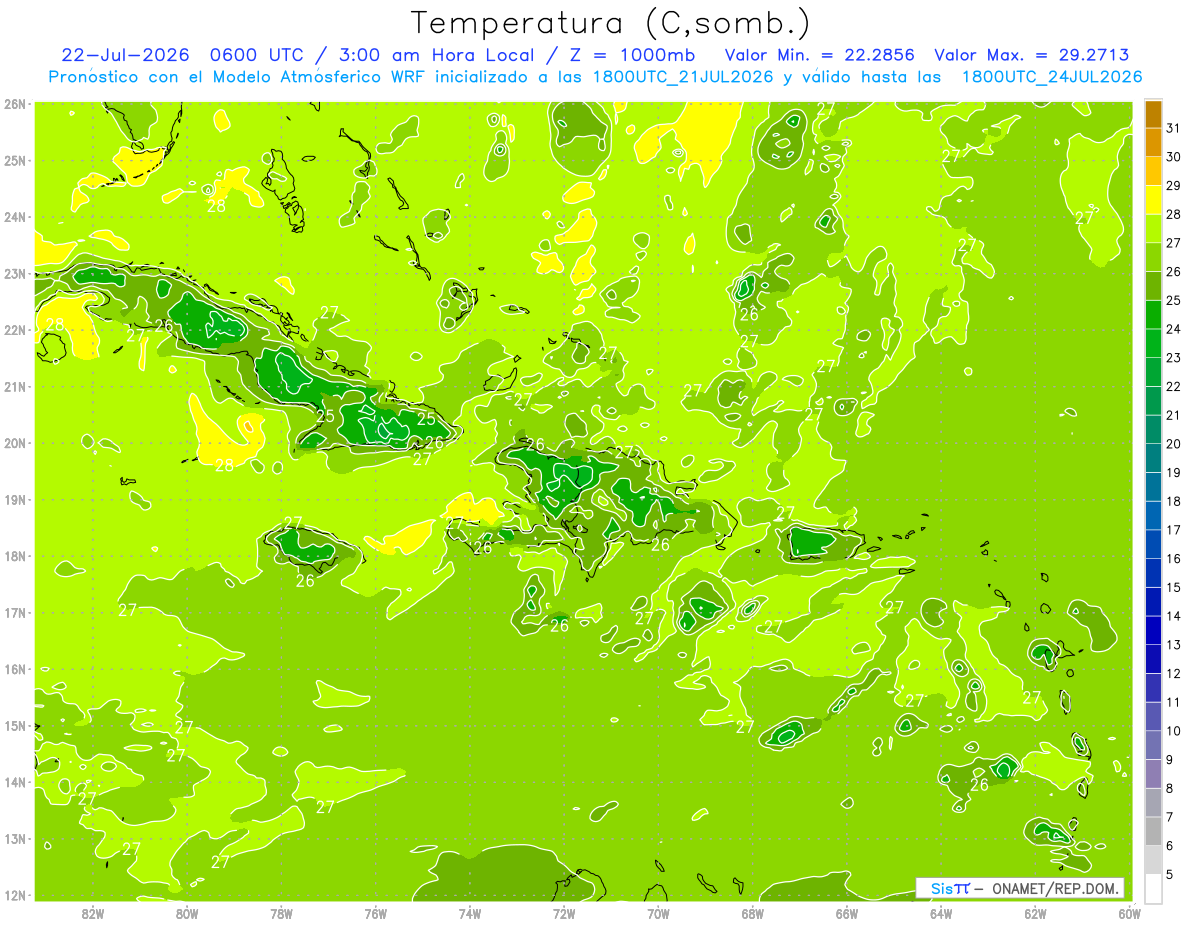
Task: Click the '82W' longitude axis label
Action: coord(93,913)
